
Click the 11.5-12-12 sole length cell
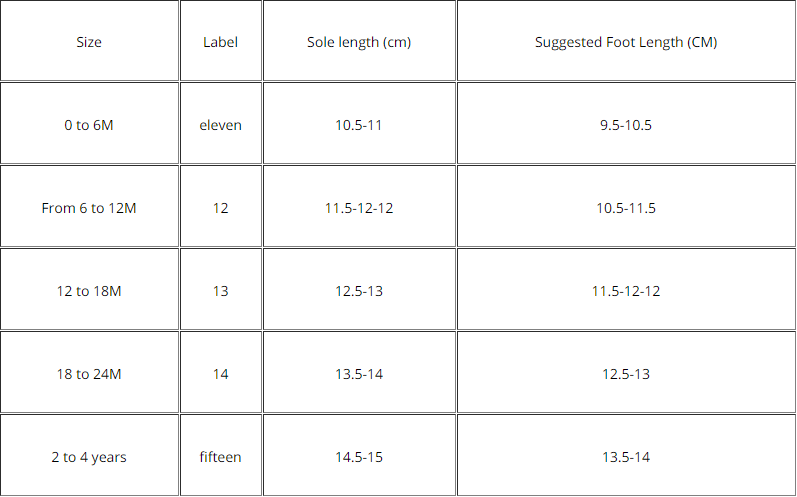[359, 208]
